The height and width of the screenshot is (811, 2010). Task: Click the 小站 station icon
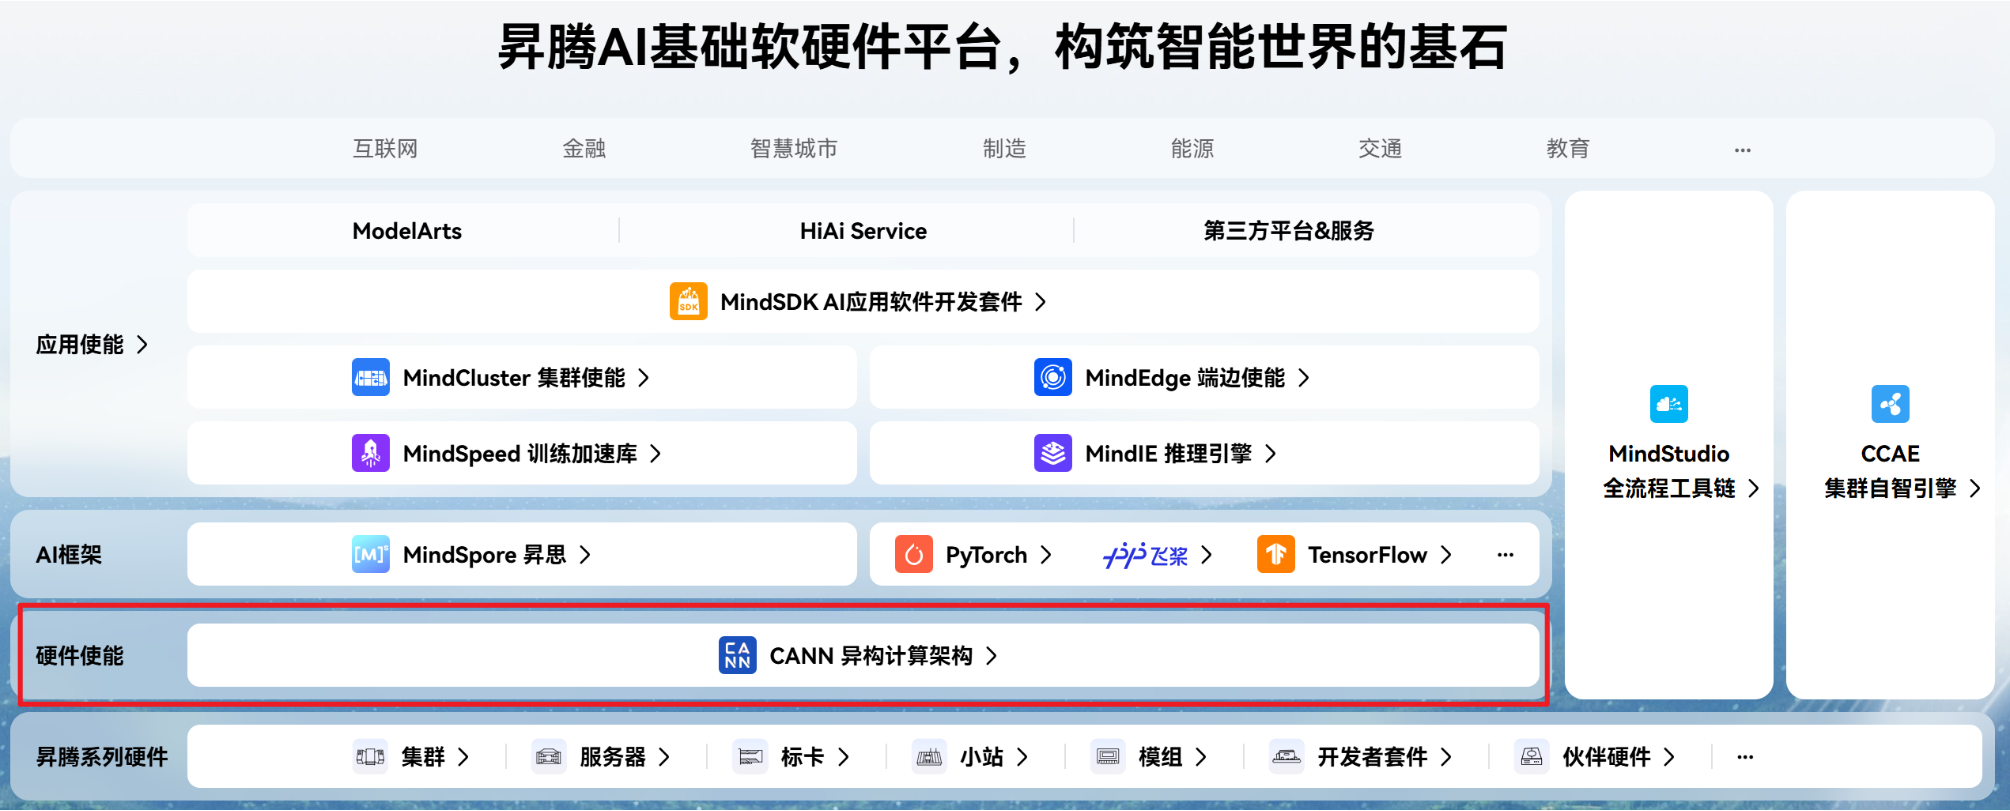pos(929,757)
